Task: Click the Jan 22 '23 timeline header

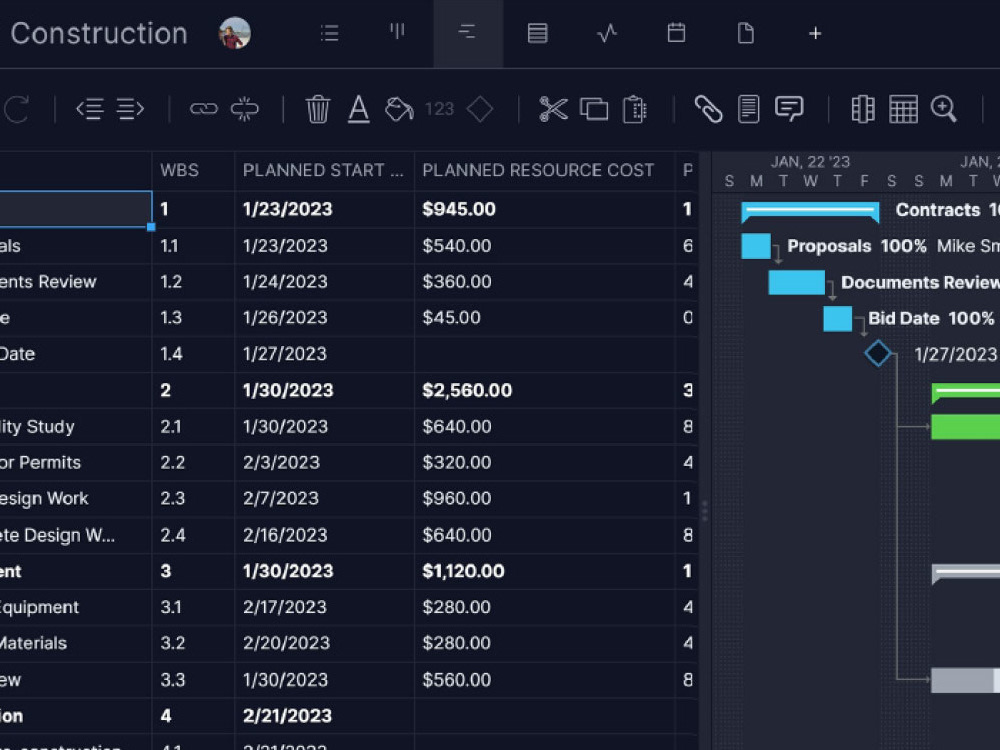Action: pos(810,161)
